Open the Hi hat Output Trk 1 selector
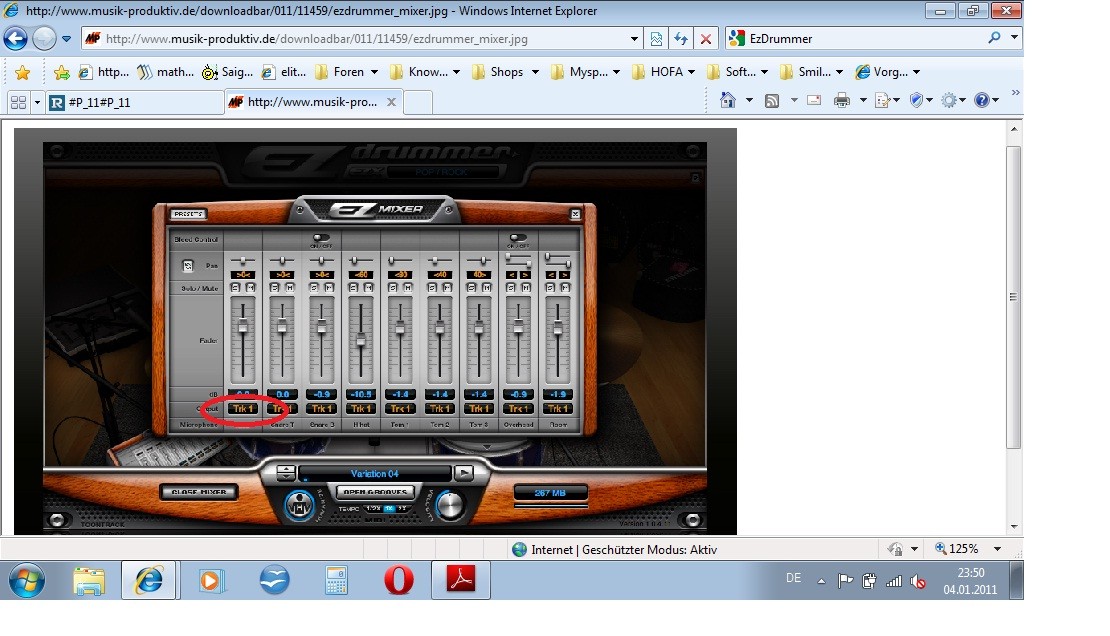The height and width of the screenshot is (636, 1110). pos(361,409)
